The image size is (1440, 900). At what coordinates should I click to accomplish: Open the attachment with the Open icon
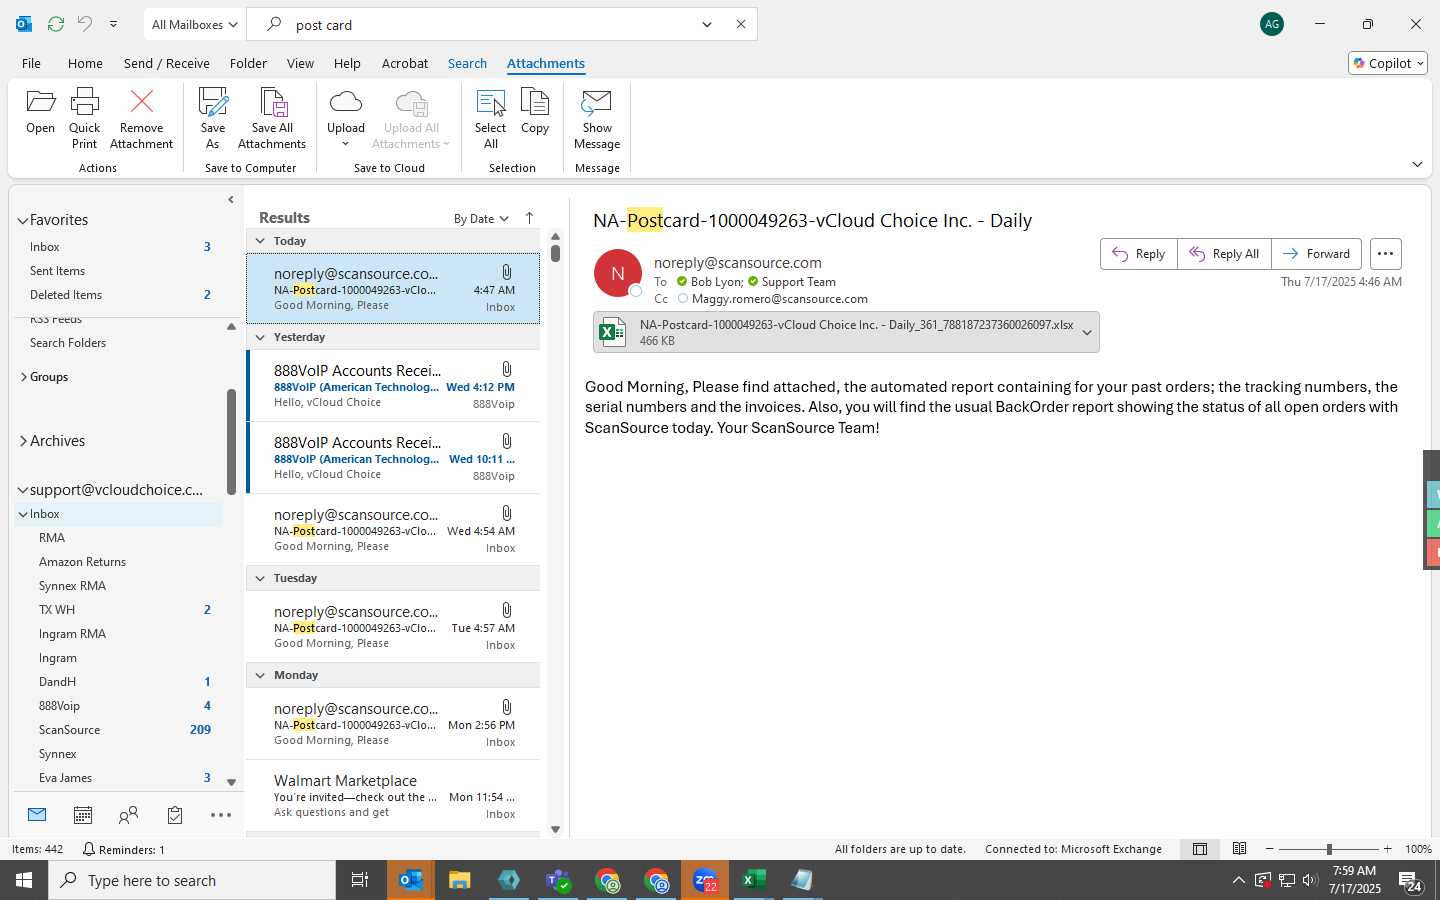[x=40, y=111]
